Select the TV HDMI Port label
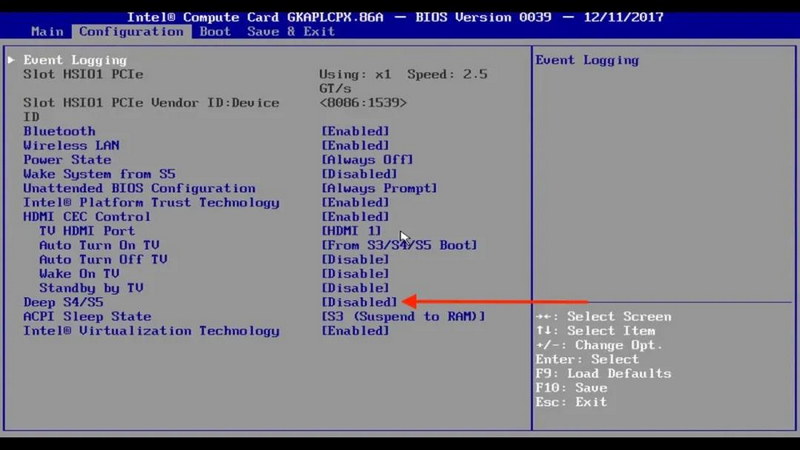The image size is (800, 450). (87, 231)
